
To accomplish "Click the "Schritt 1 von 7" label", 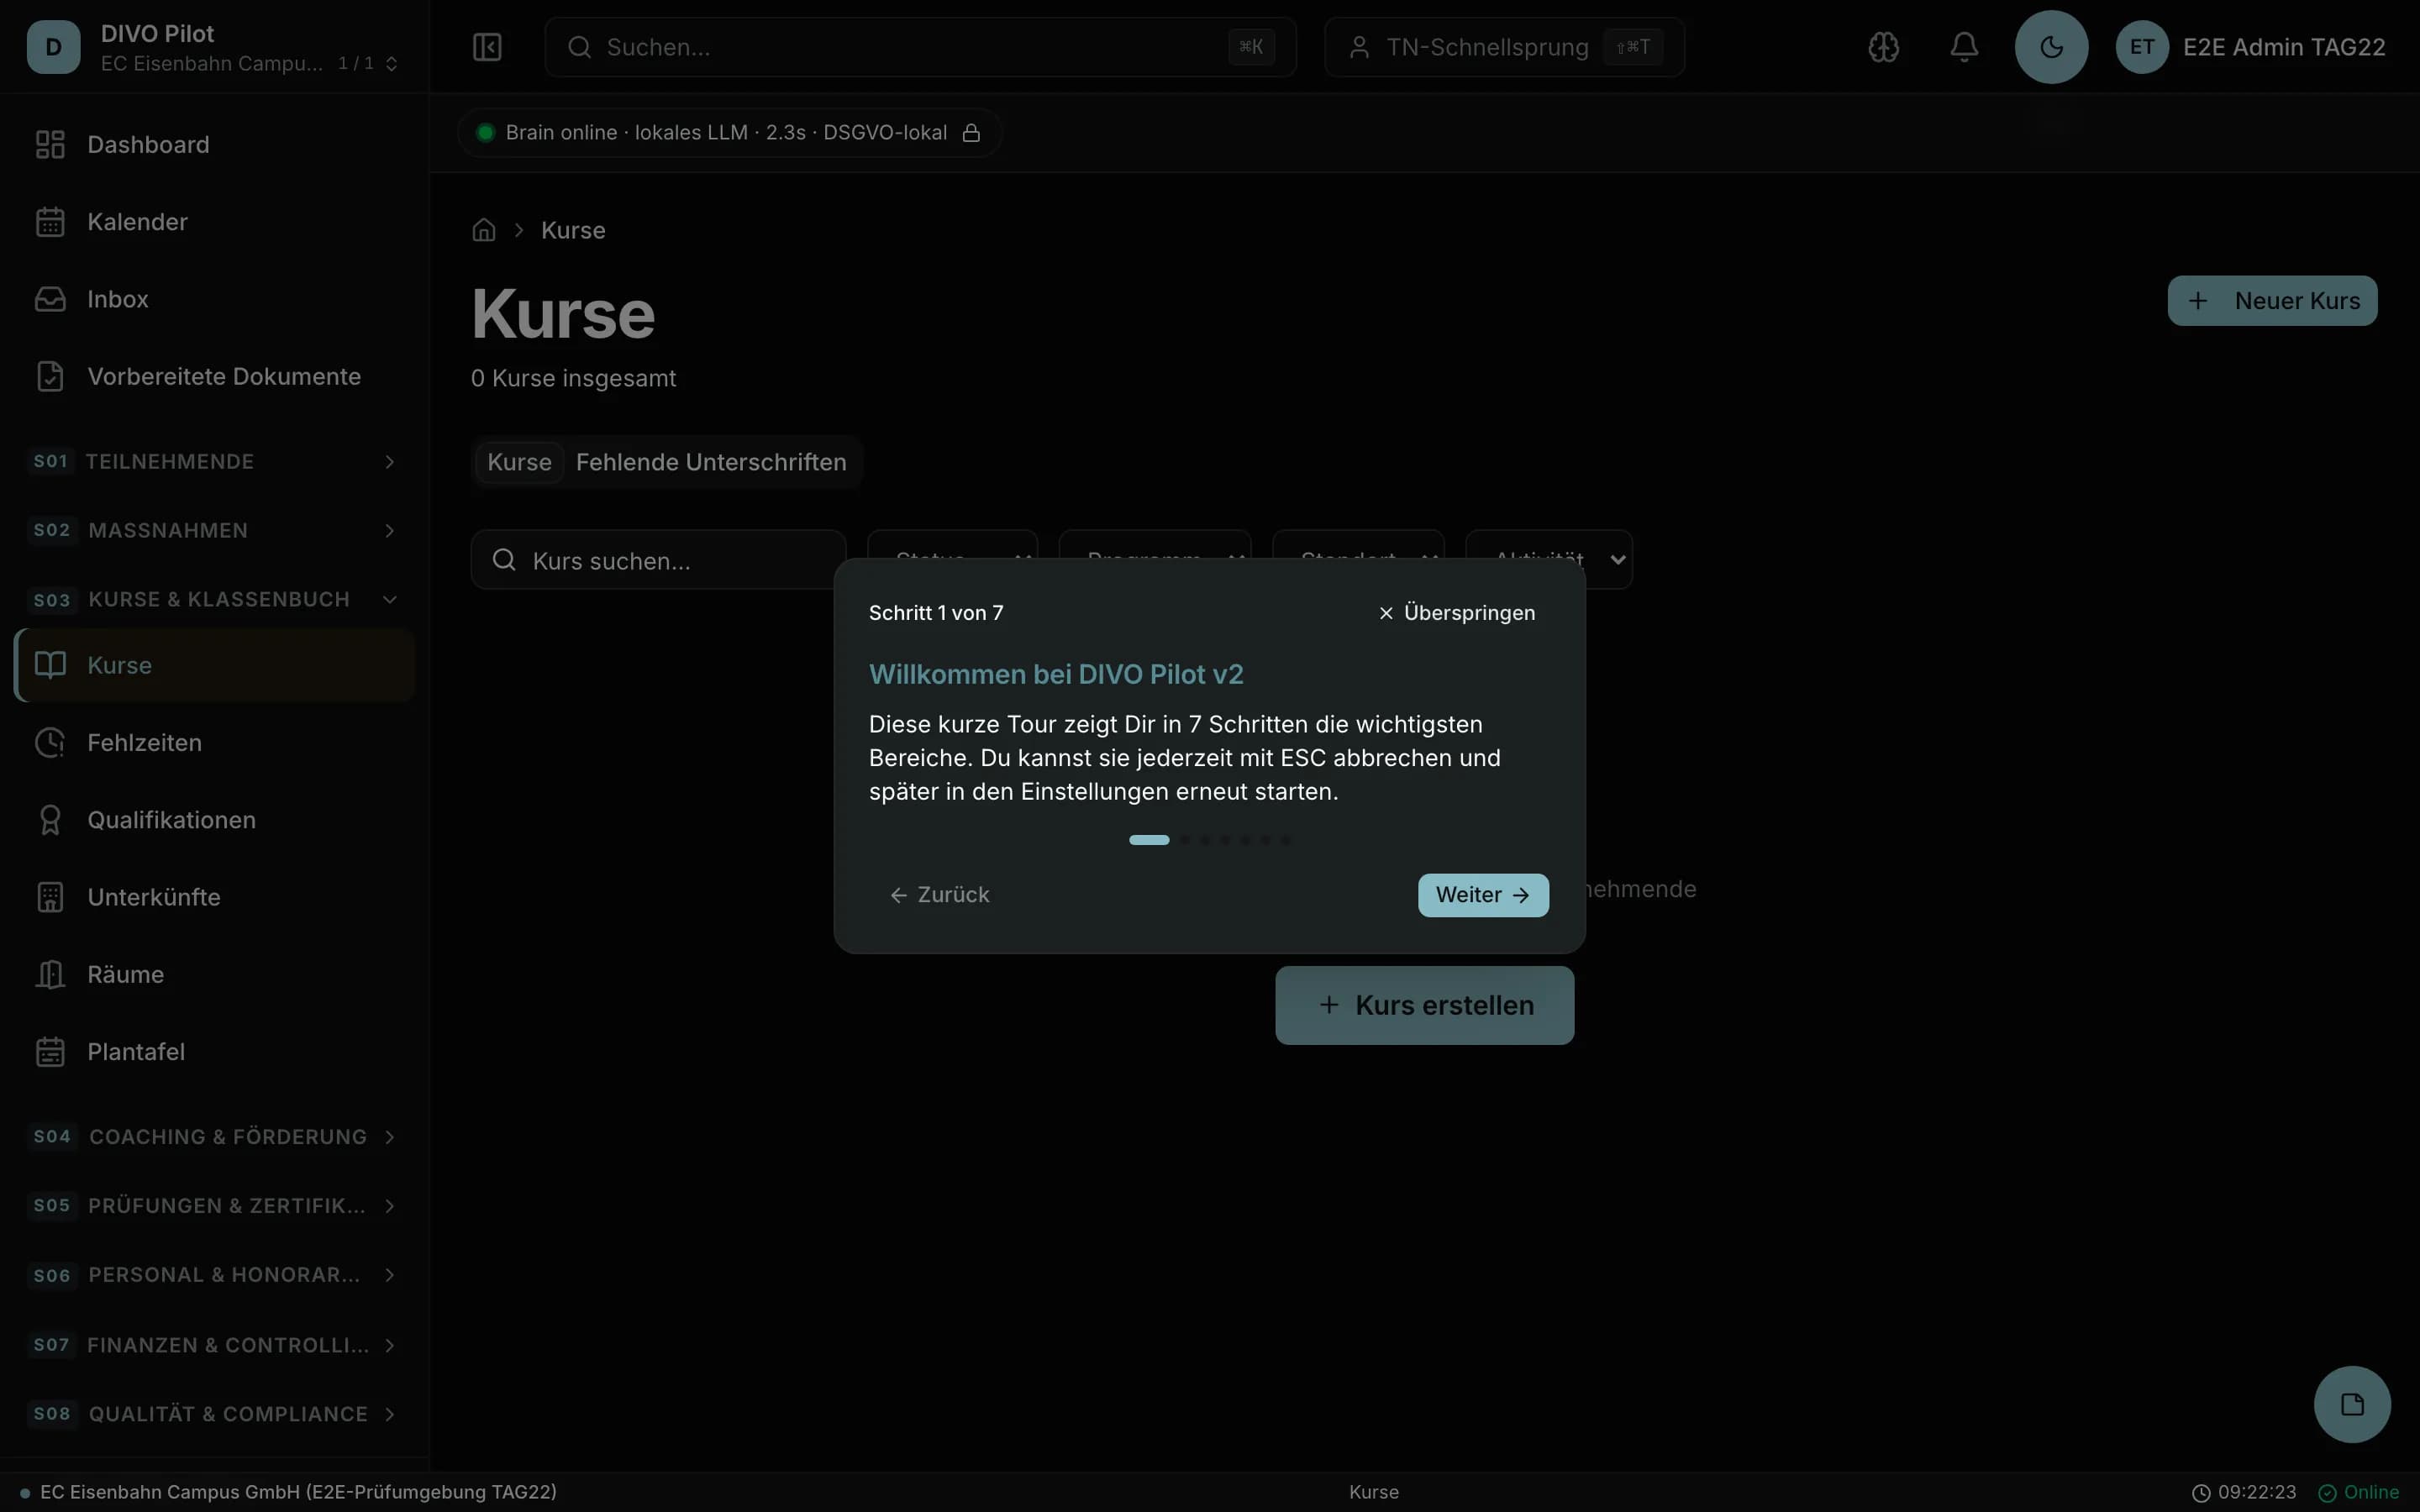I will pyautogui.click(x=936, y=613).
